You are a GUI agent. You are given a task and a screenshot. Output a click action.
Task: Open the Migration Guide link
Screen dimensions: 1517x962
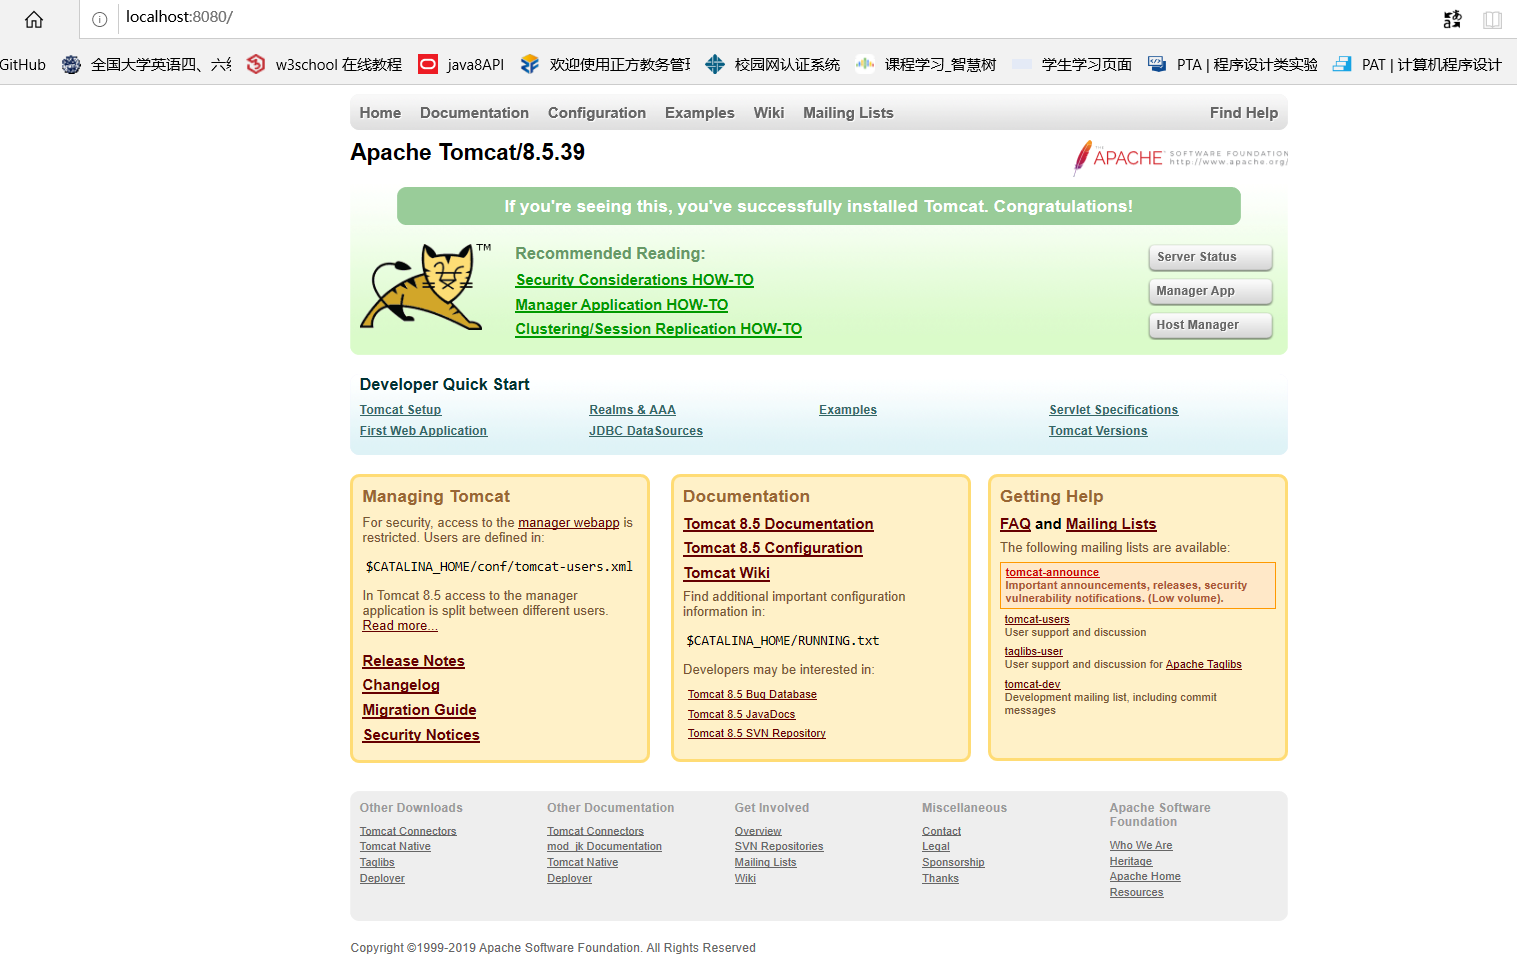[x=419, y=710]
